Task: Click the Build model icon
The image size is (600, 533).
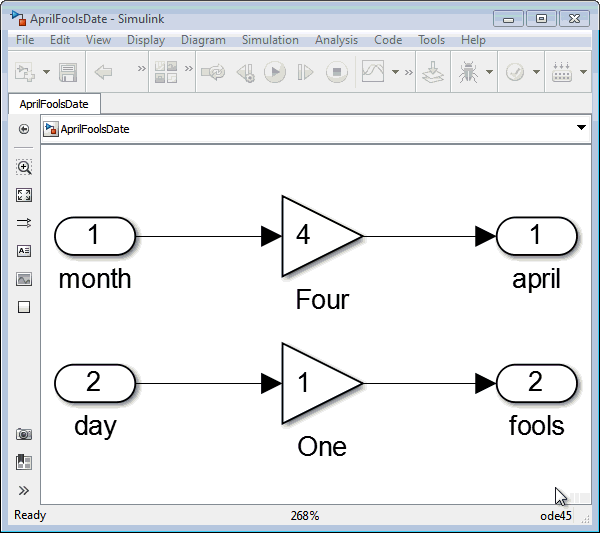Action: (x=432, y=73)
